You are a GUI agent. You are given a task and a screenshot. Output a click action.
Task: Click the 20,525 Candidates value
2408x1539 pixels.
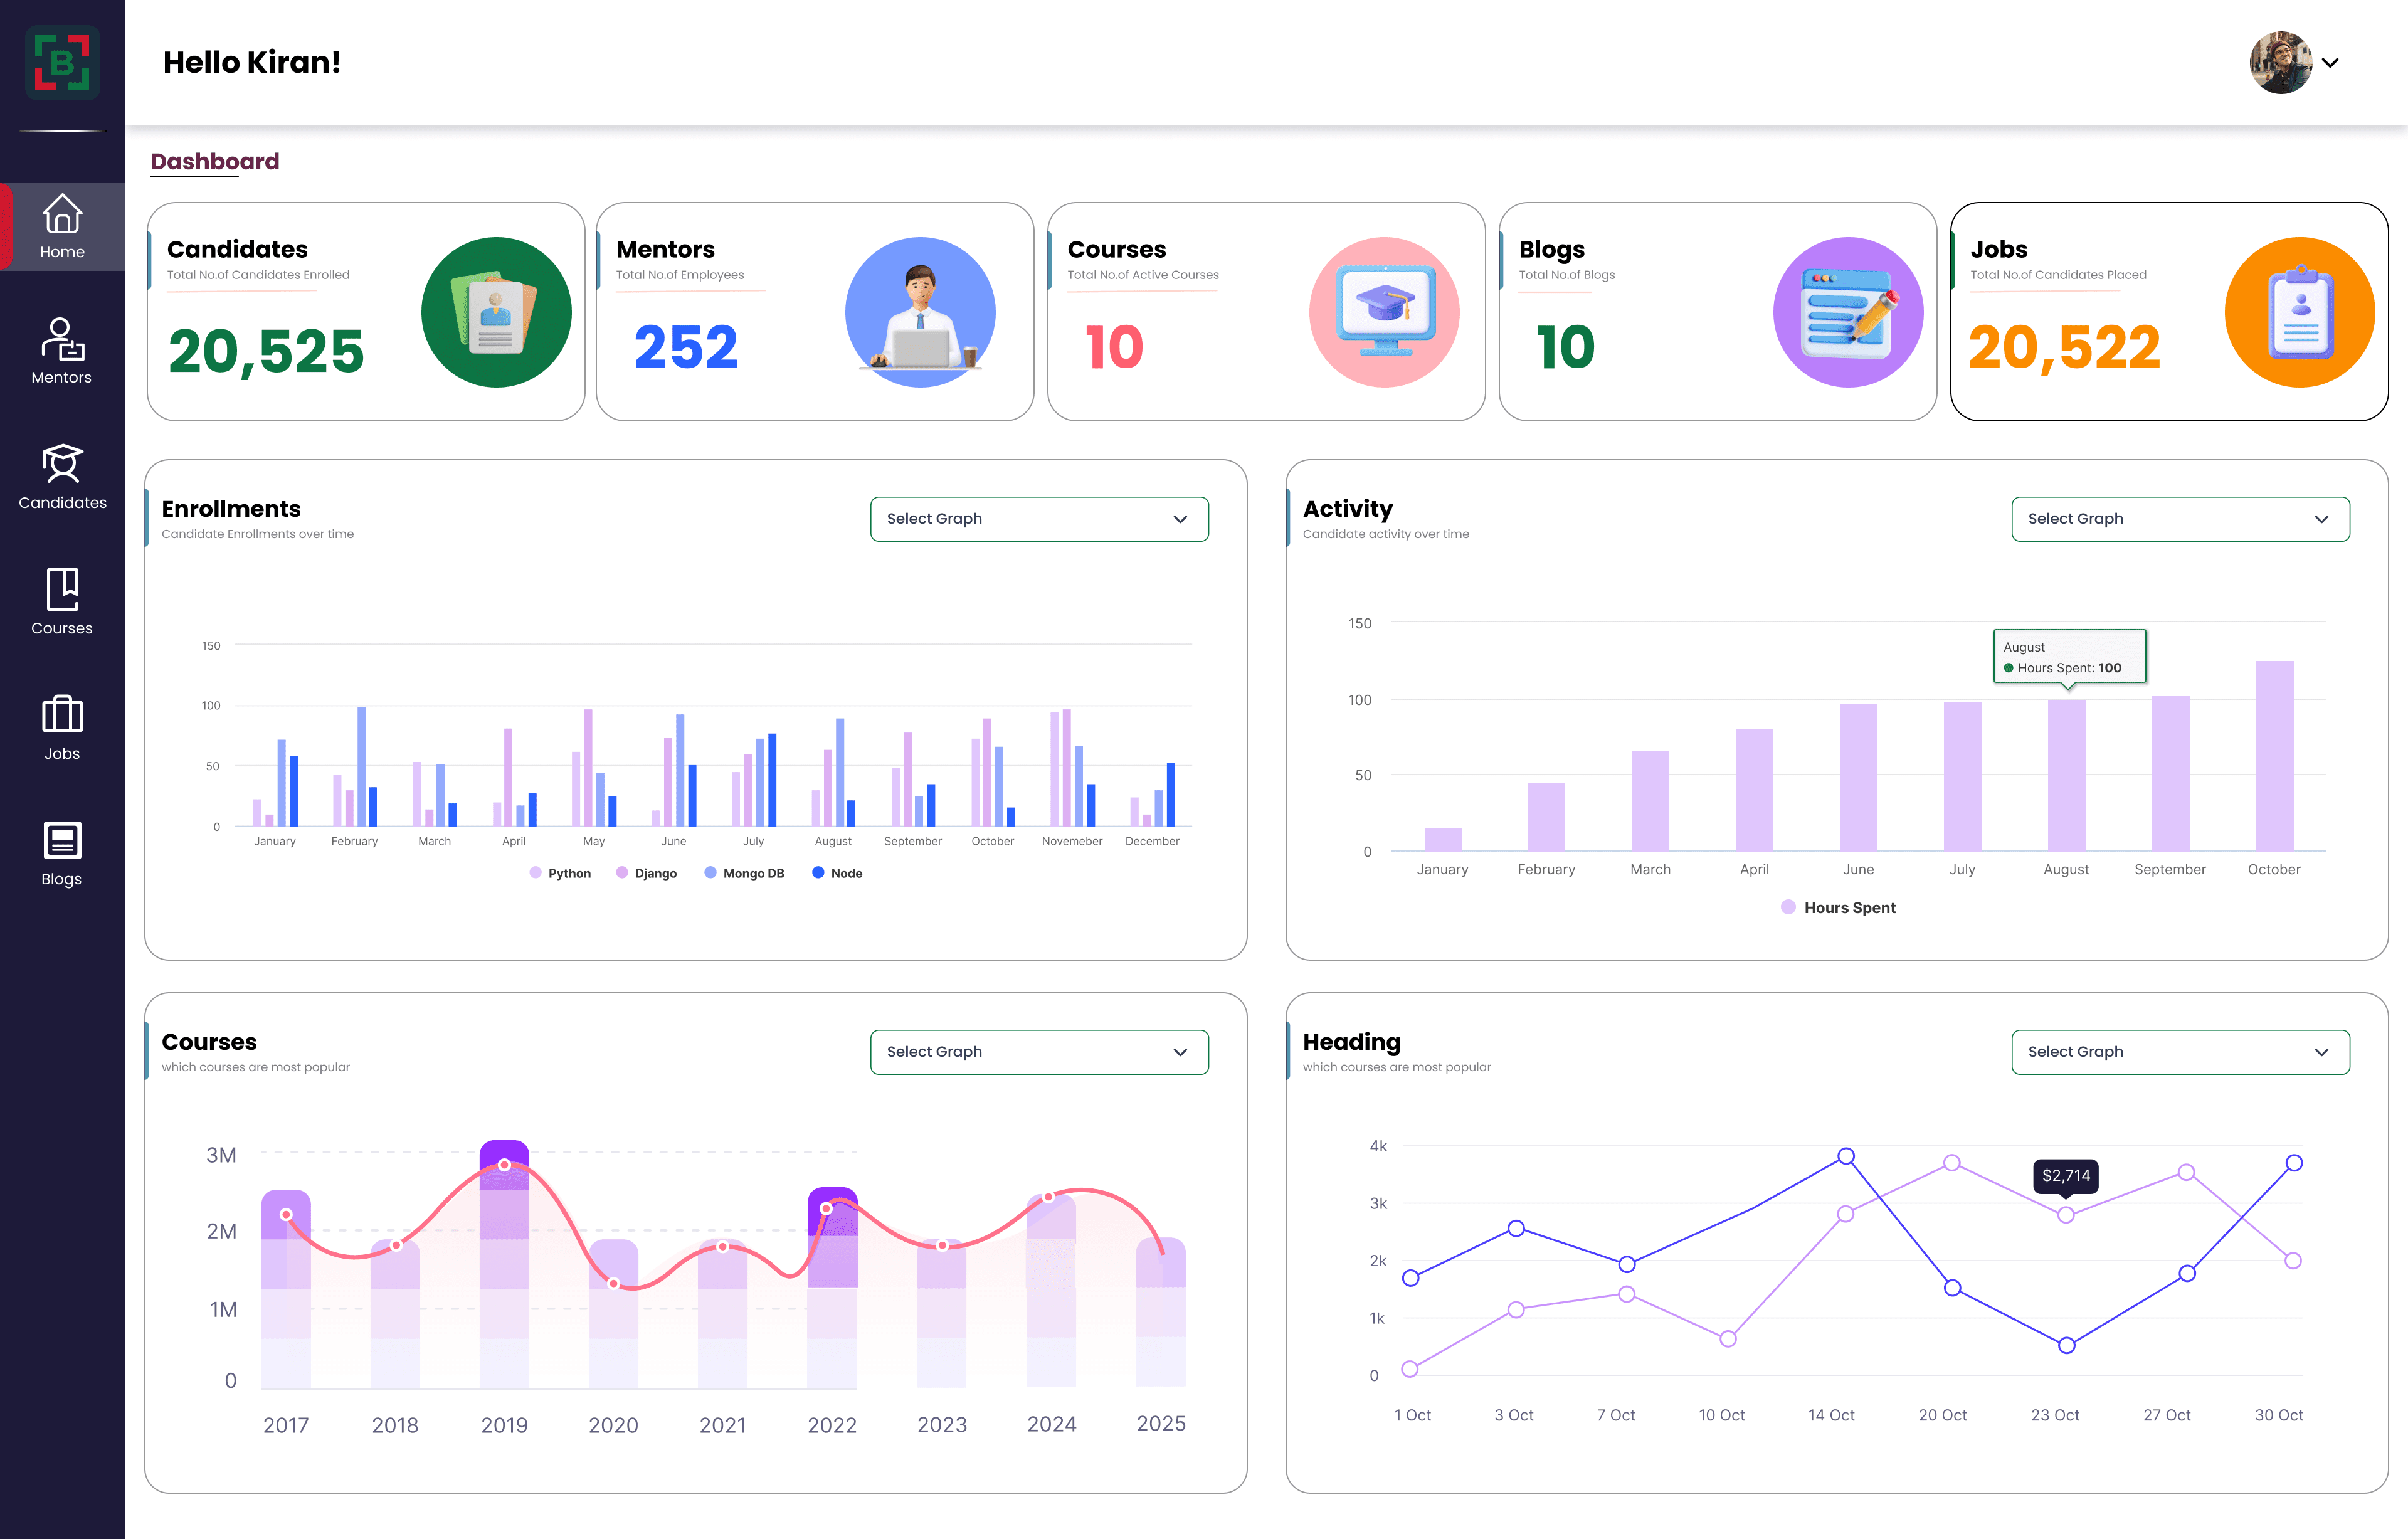click(266, 351)
